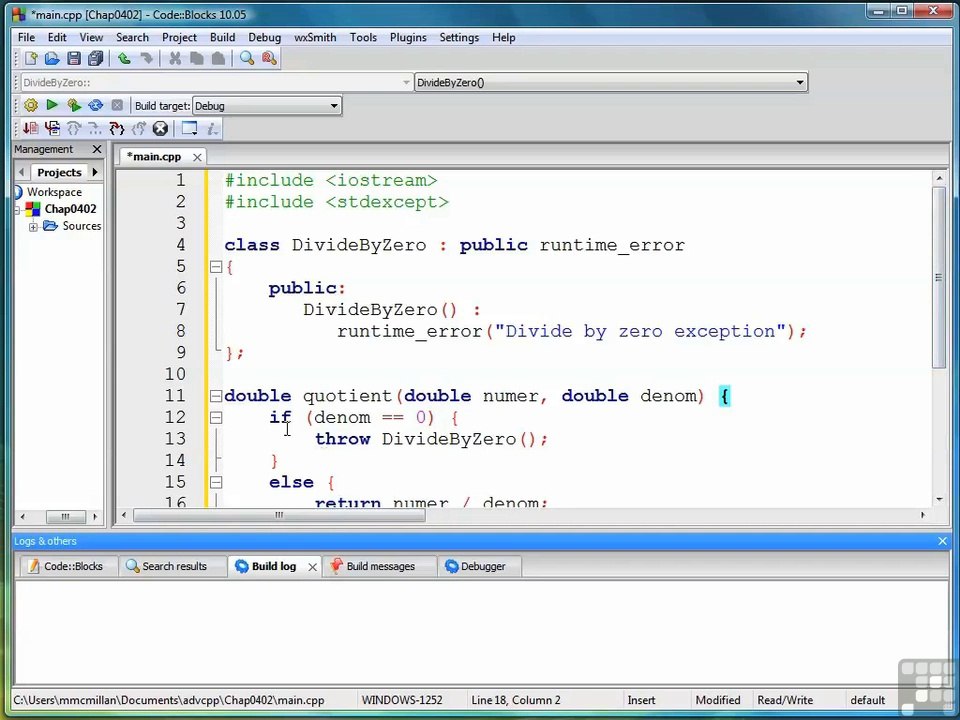The width and height of the screenshot is (960, 720).
Task: Save the file with the floppy icon
Action: click(74, 59)
